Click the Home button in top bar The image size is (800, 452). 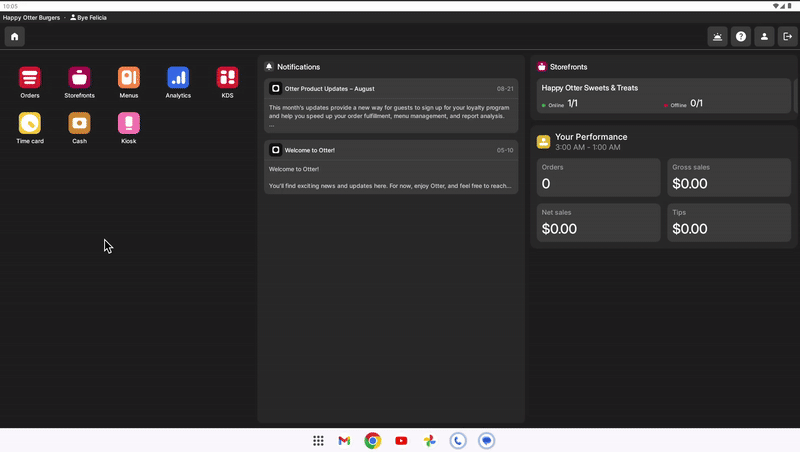coord(14,37)
